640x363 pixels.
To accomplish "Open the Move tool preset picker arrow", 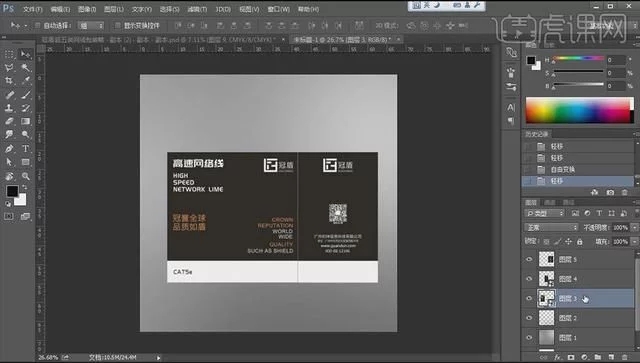I will coord(26,26).
